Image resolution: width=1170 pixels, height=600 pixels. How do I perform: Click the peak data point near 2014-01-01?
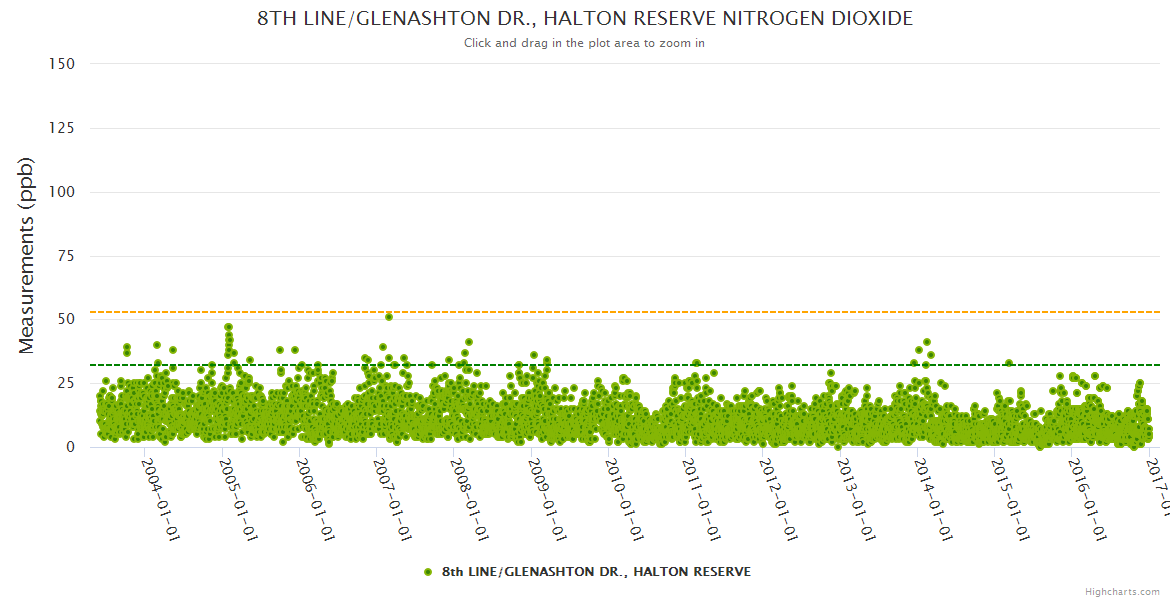[x=927, y=343]
